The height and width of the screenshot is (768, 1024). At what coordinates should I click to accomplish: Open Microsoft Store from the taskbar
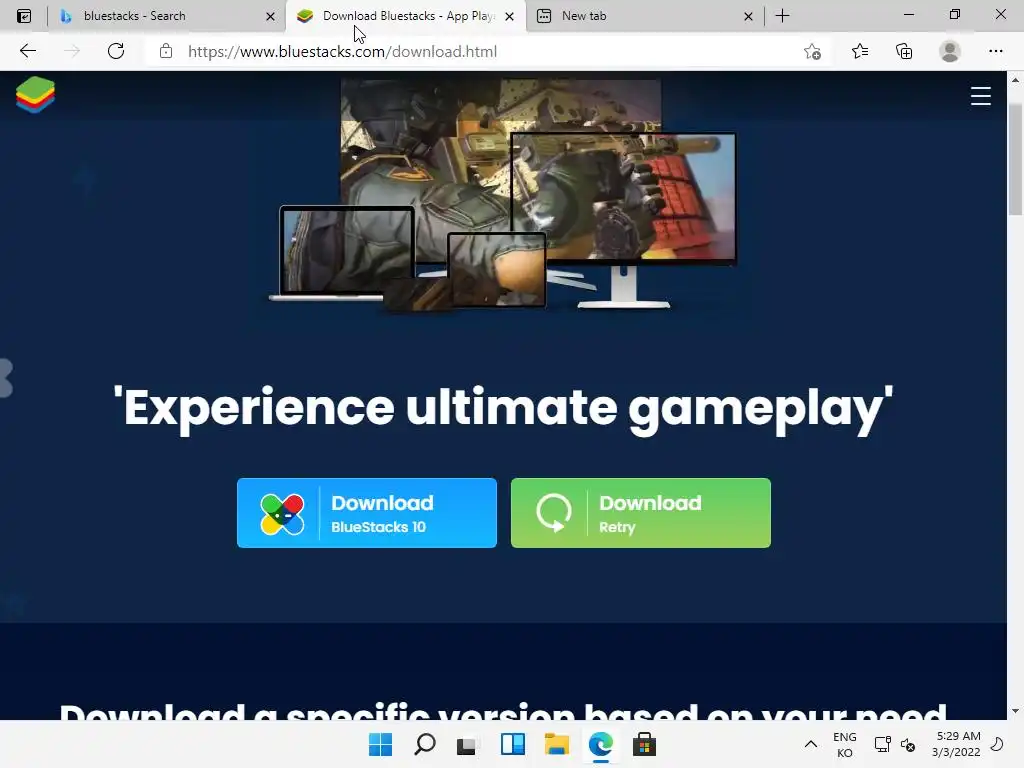pyautogui.click(x=644, y=744)
